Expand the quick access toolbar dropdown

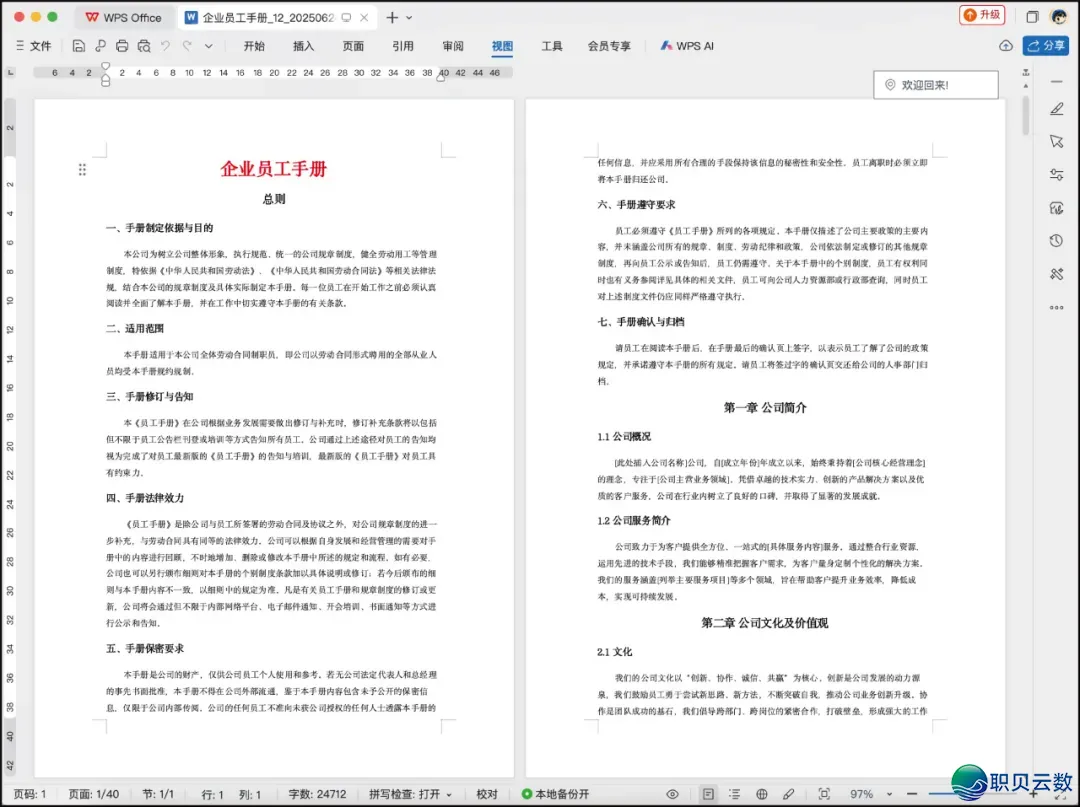[x=209, y=46]
